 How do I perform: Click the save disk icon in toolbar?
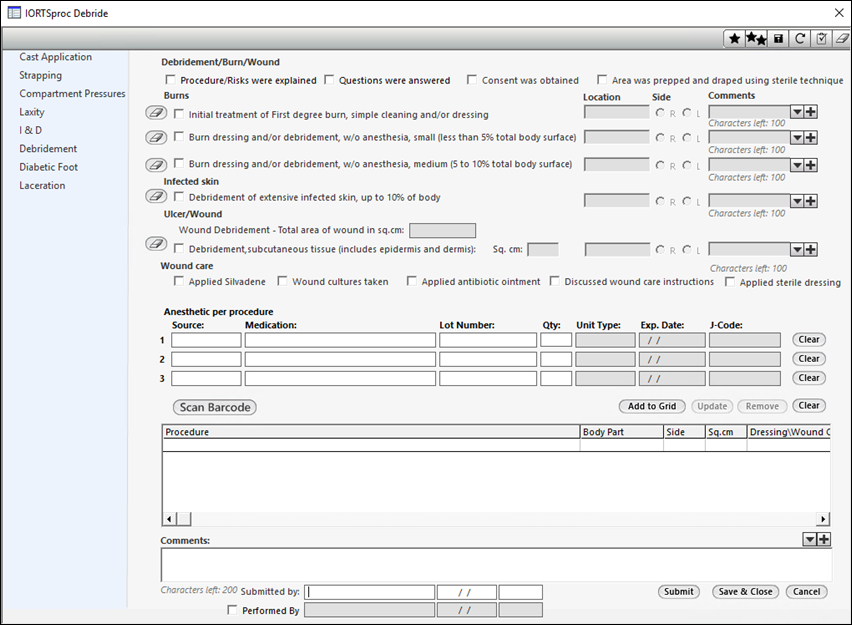pos(778,39)
